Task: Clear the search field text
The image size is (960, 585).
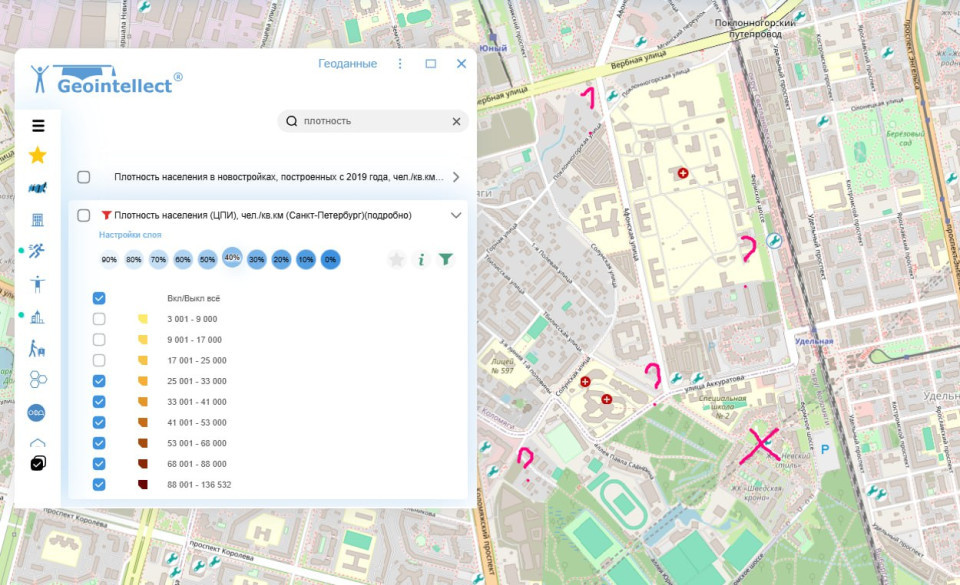Action: point(456,121)
